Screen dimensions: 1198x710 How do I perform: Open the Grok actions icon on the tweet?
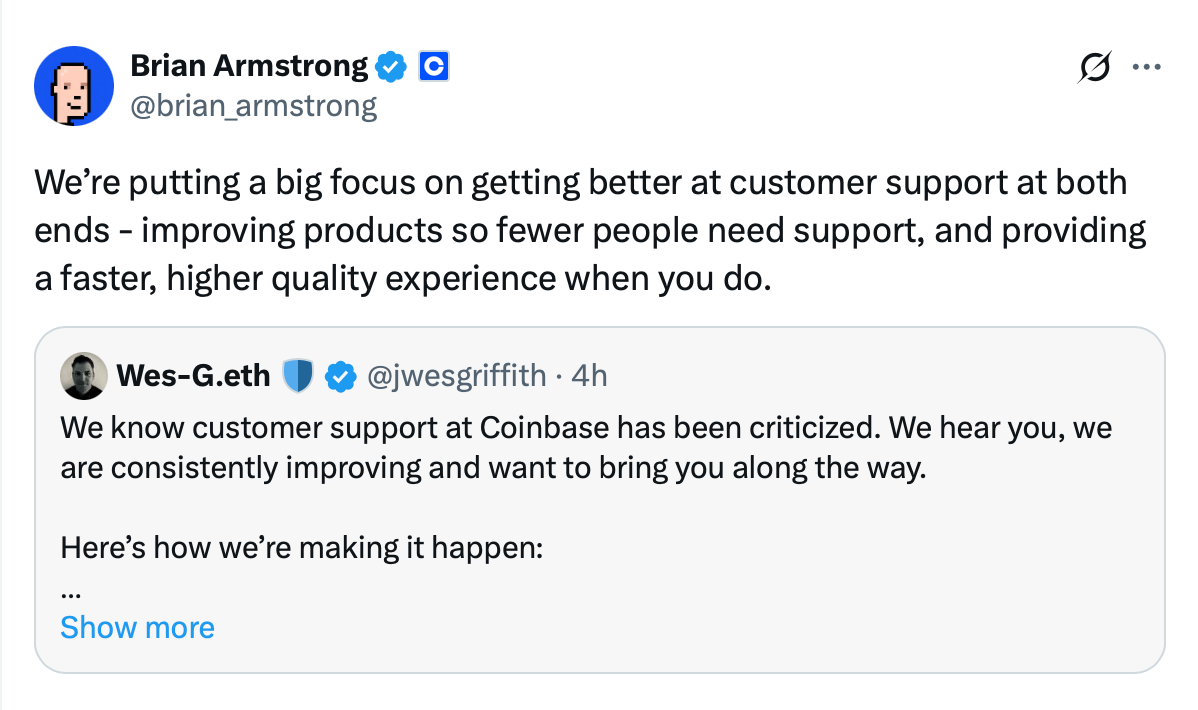click(1095, 67)
